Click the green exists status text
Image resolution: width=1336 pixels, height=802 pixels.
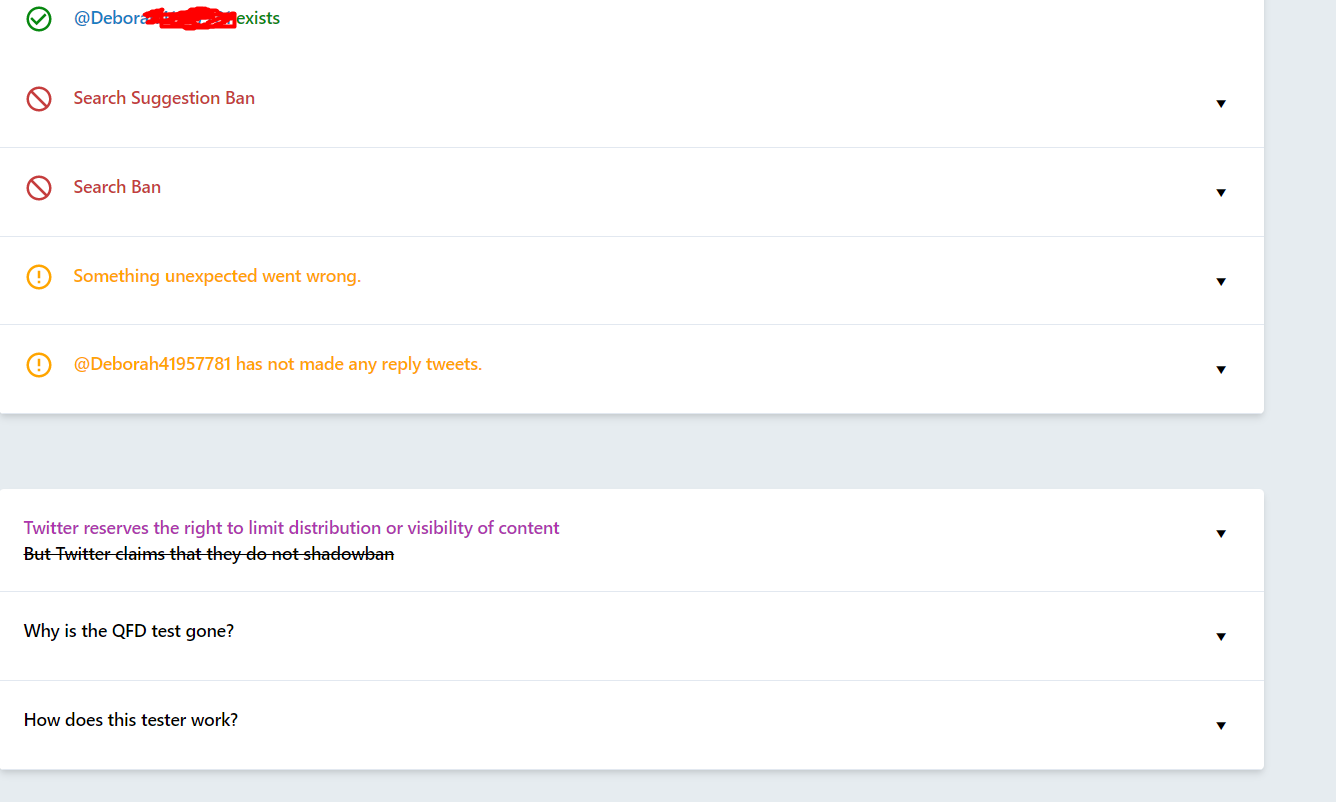(258, 18)
